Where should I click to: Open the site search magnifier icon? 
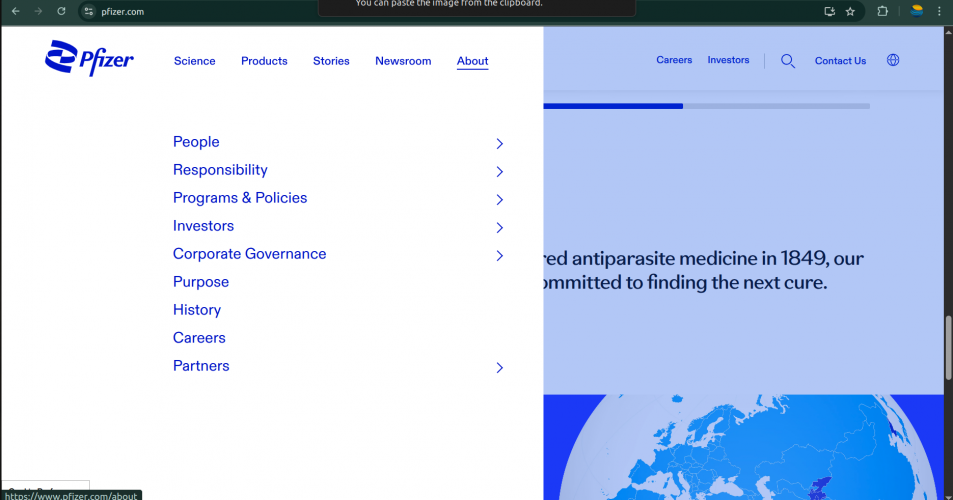788,61
